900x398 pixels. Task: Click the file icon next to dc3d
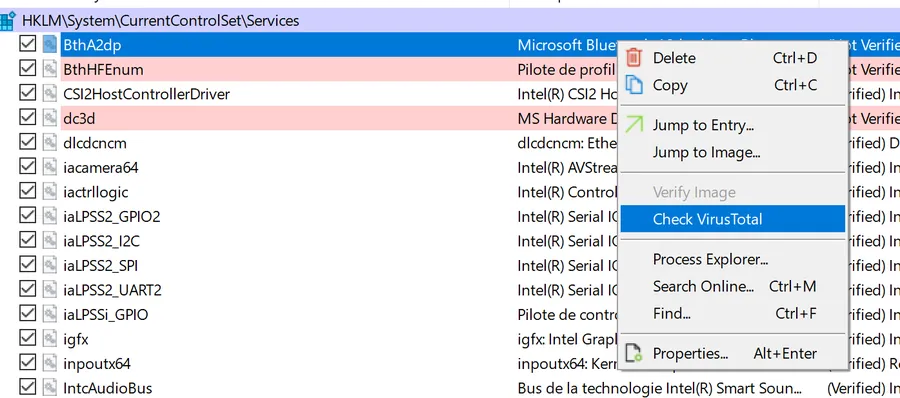click(x=50, y=118)
